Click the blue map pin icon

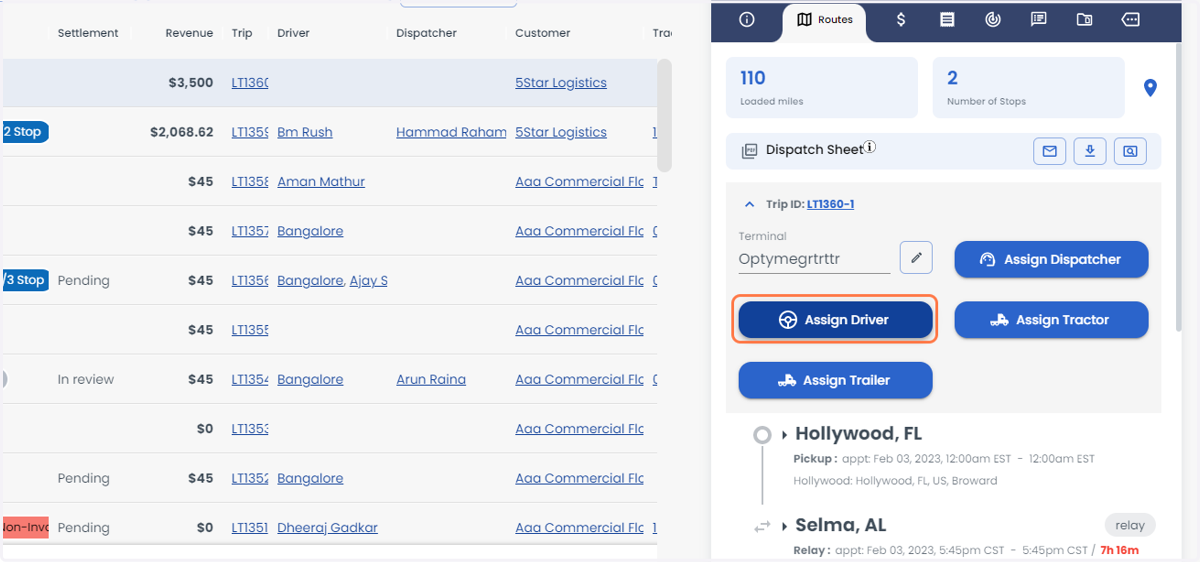(x=1150, y=88)
